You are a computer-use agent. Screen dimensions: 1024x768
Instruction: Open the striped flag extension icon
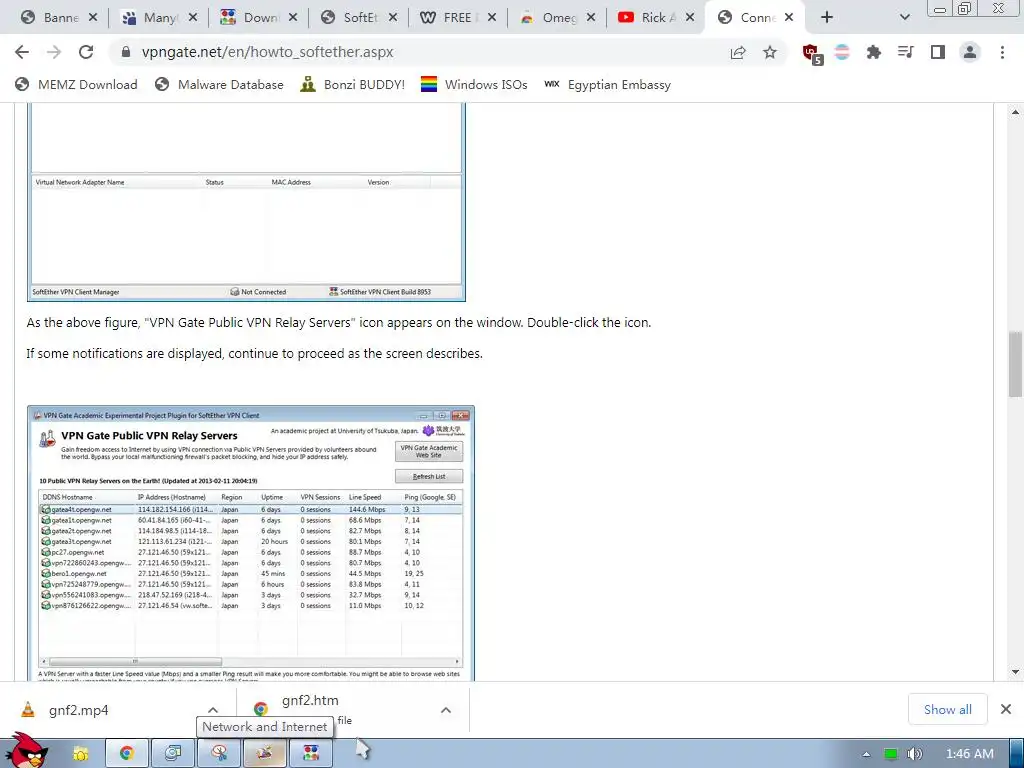842,52
